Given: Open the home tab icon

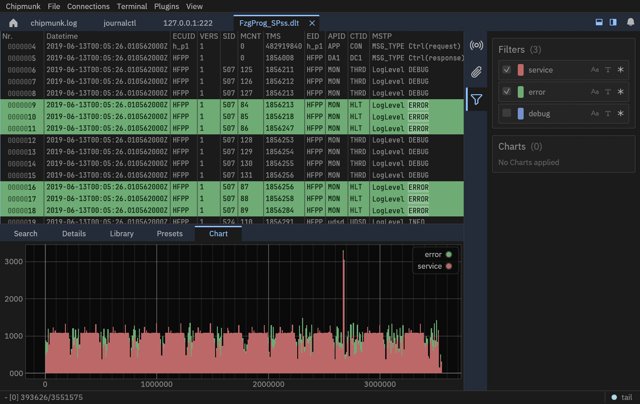Looking at the screenshot, I should pyautogui.click(x=13, y=23).
